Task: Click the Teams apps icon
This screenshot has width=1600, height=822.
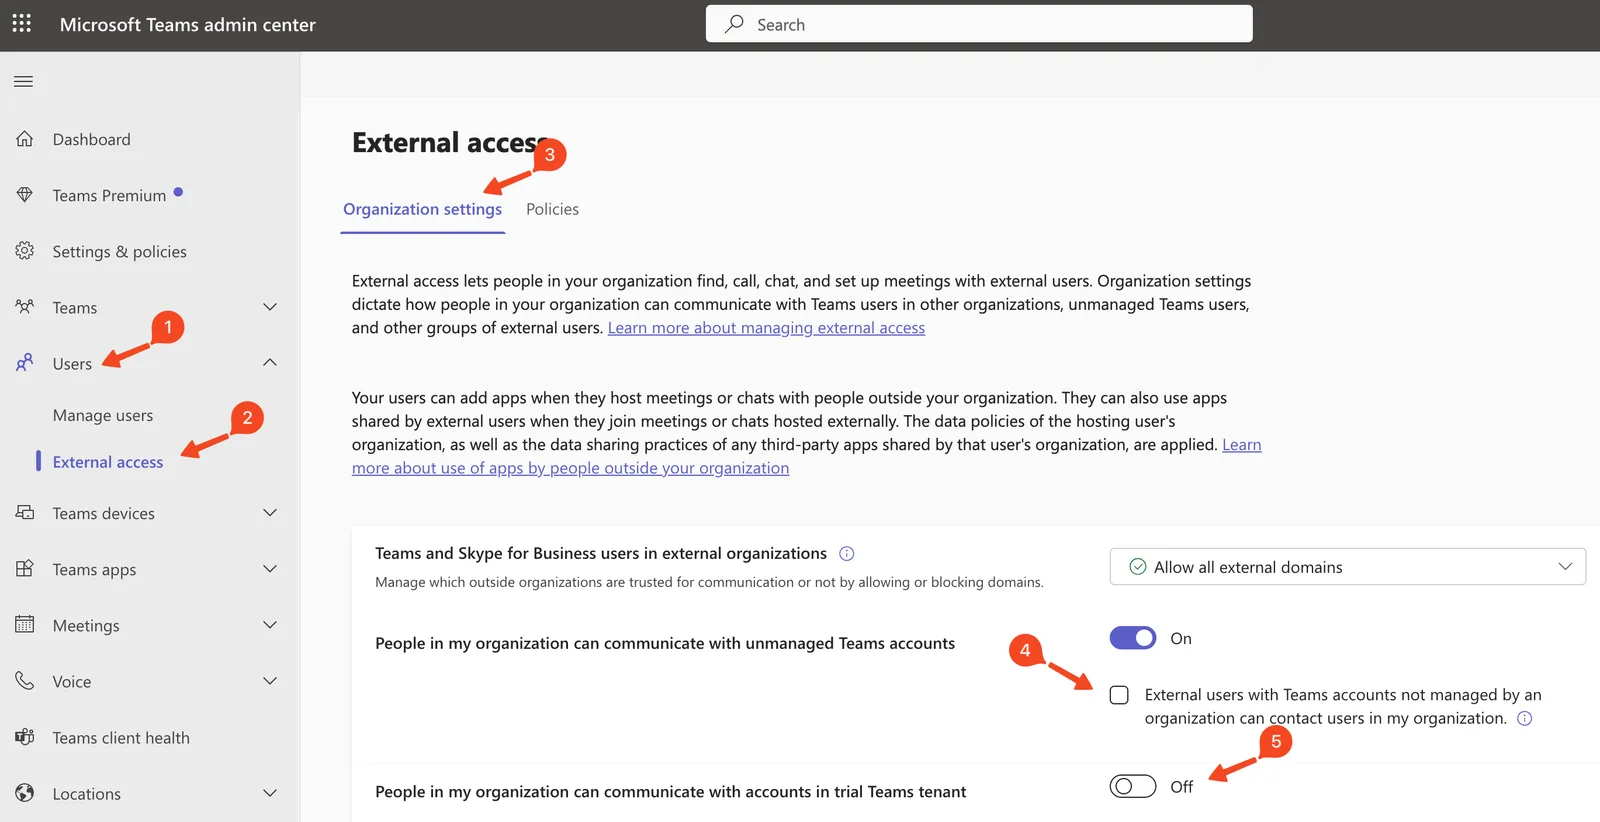Action: point(25,569)
